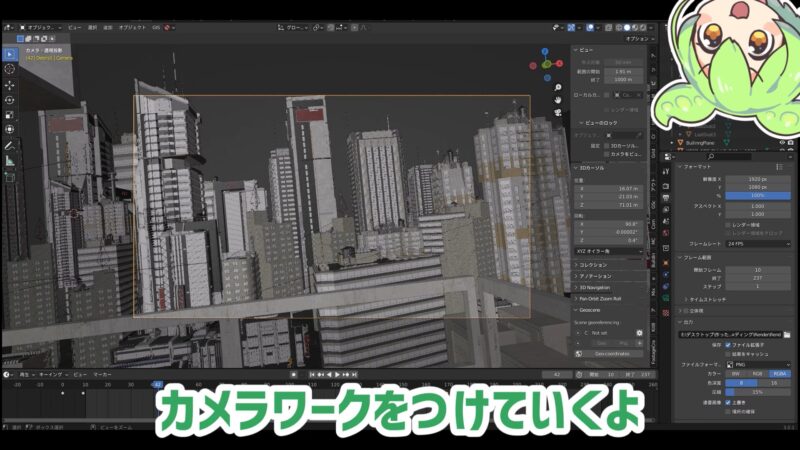This screenshot has height=450, width=800.
Task: Select the Annotate pencil tool
Action: point(10,145)
